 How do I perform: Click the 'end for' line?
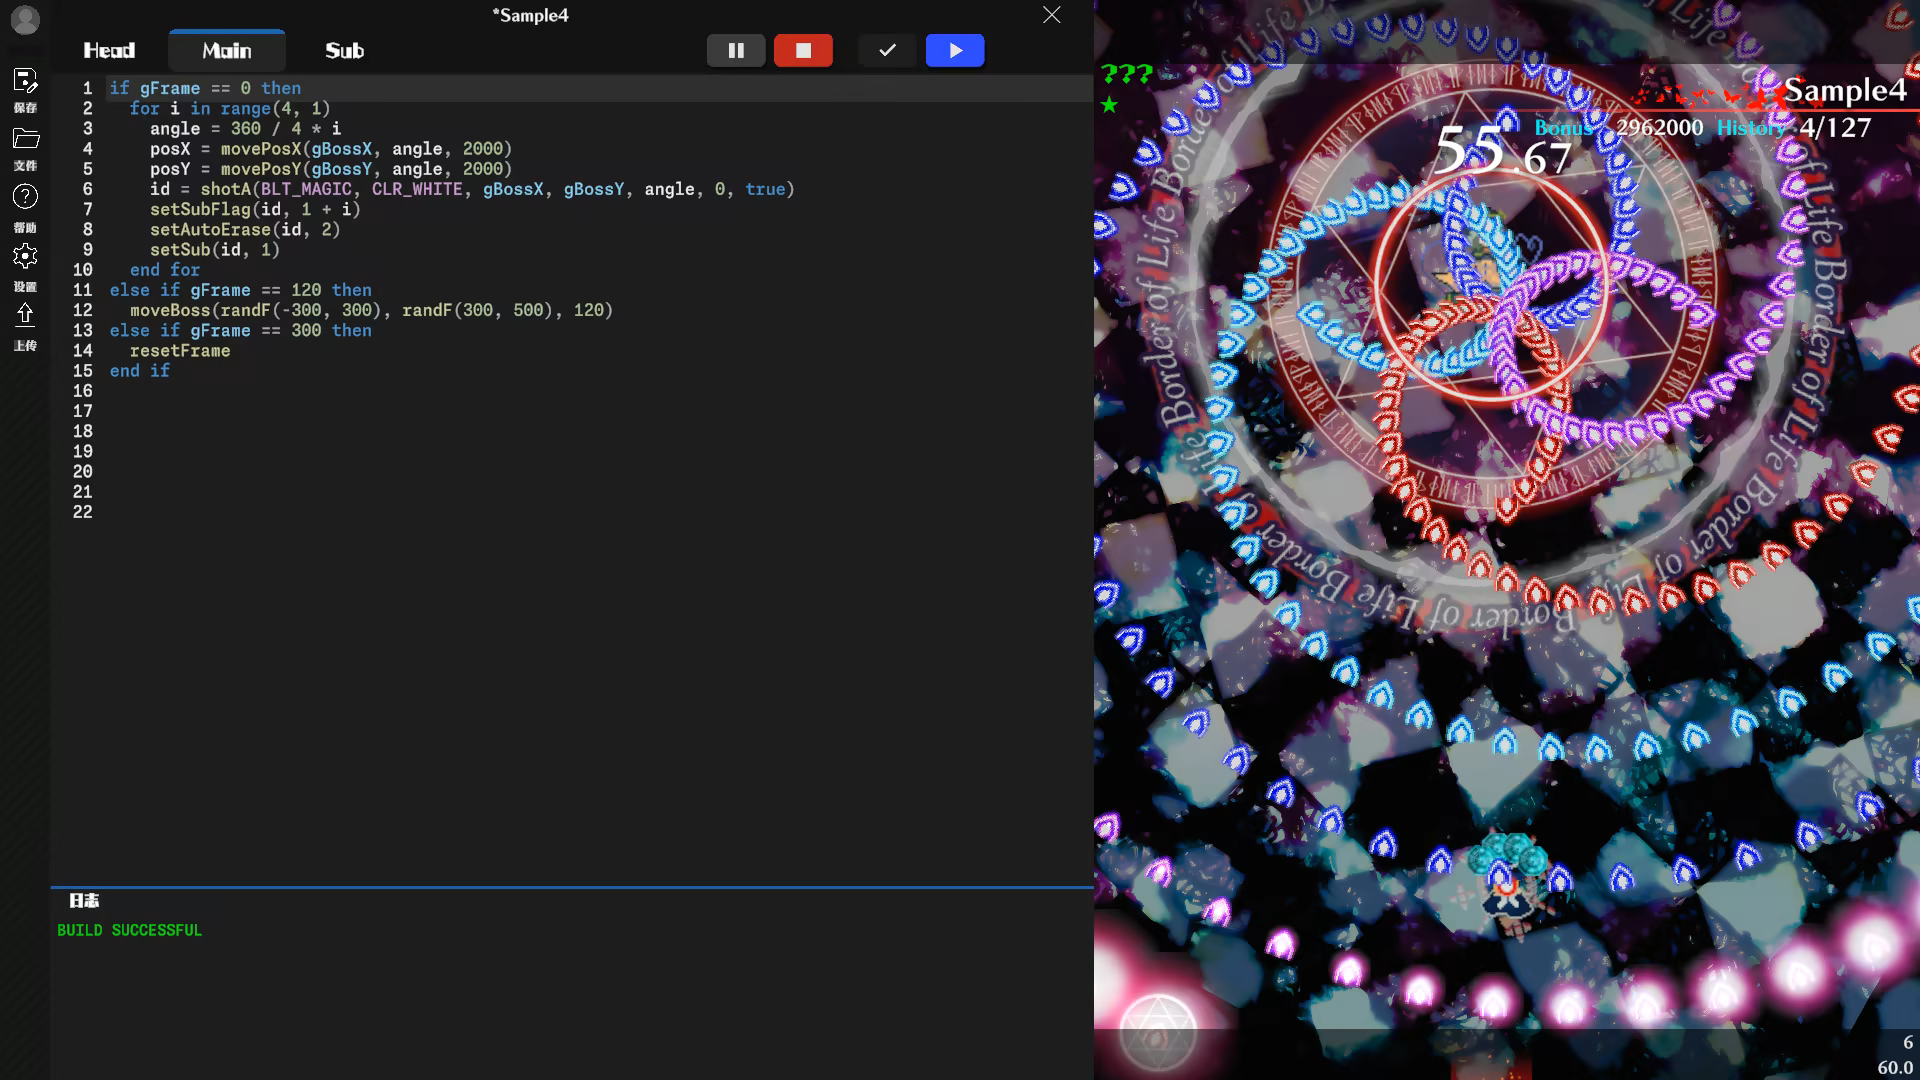(165, 270)
